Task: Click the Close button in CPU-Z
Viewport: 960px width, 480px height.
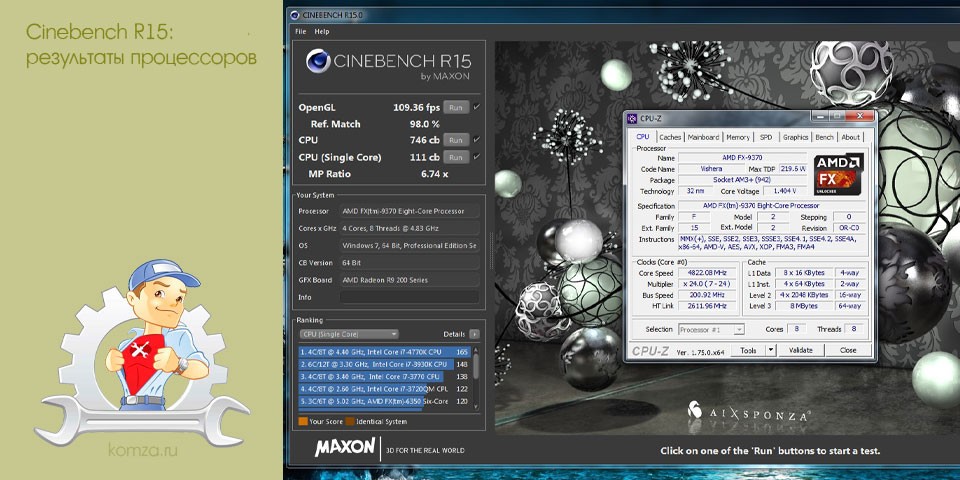Action: 848,350
